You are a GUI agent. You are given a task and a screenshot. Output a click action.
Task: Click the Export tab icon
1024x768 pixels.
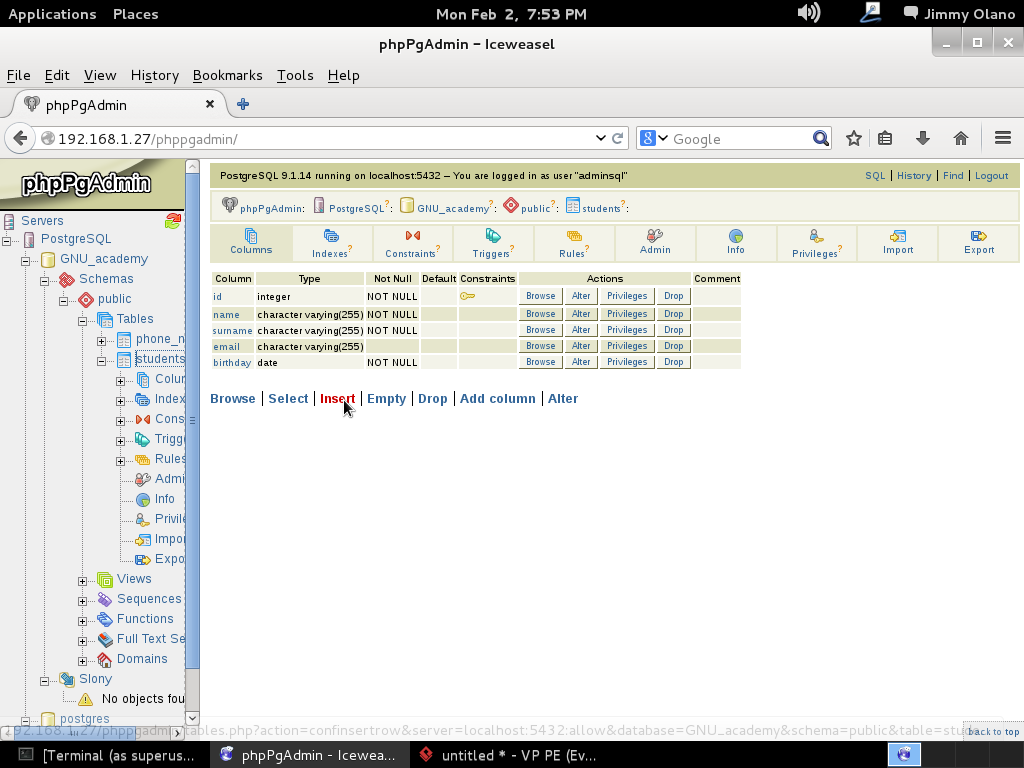979,236
